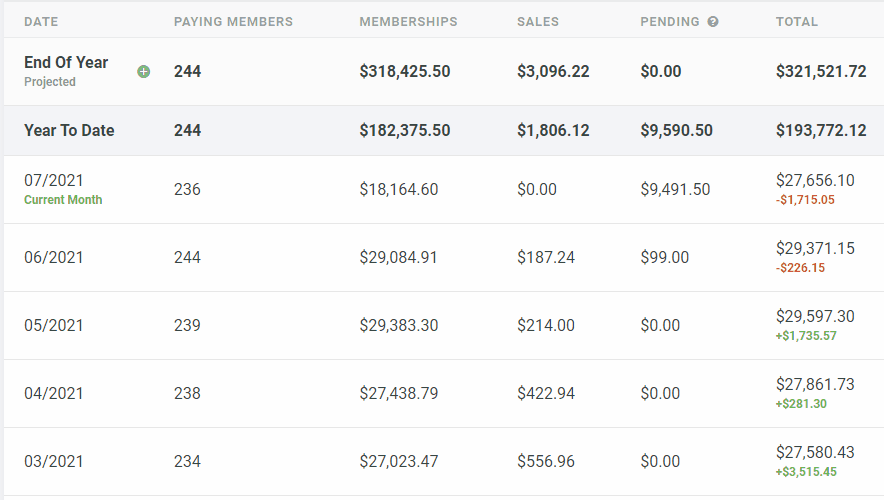Click the $321,521.72 projected total
Screen dimensions: 884x500
tap(821, 72)
